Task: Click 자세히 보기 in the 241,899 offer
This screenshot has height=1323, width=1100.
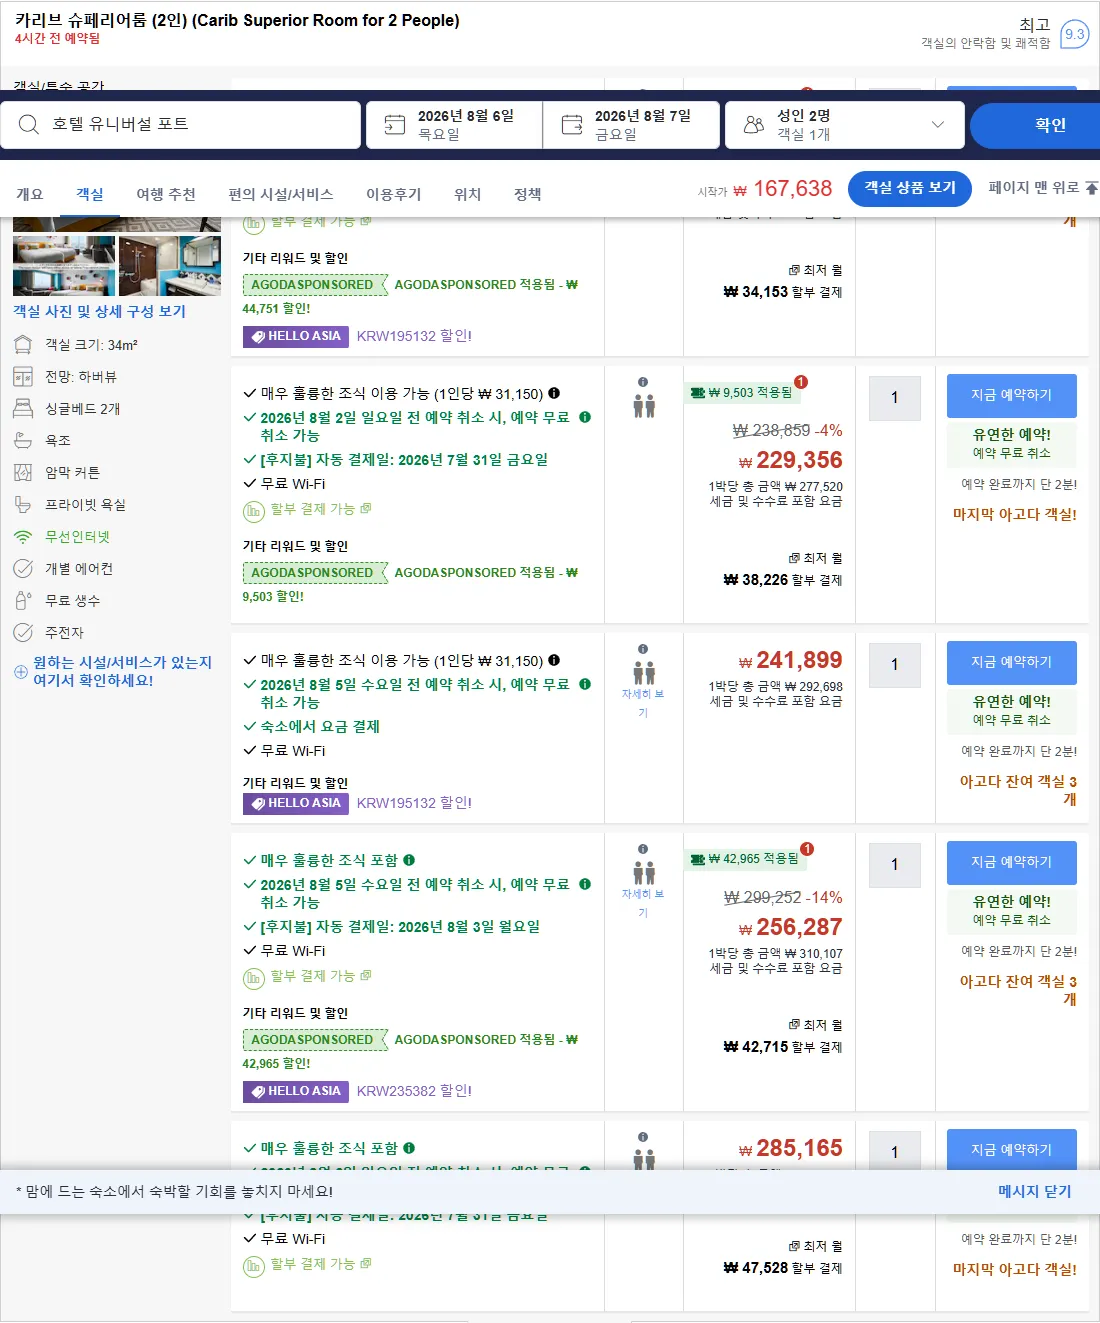Action: [x=643, y=703]
